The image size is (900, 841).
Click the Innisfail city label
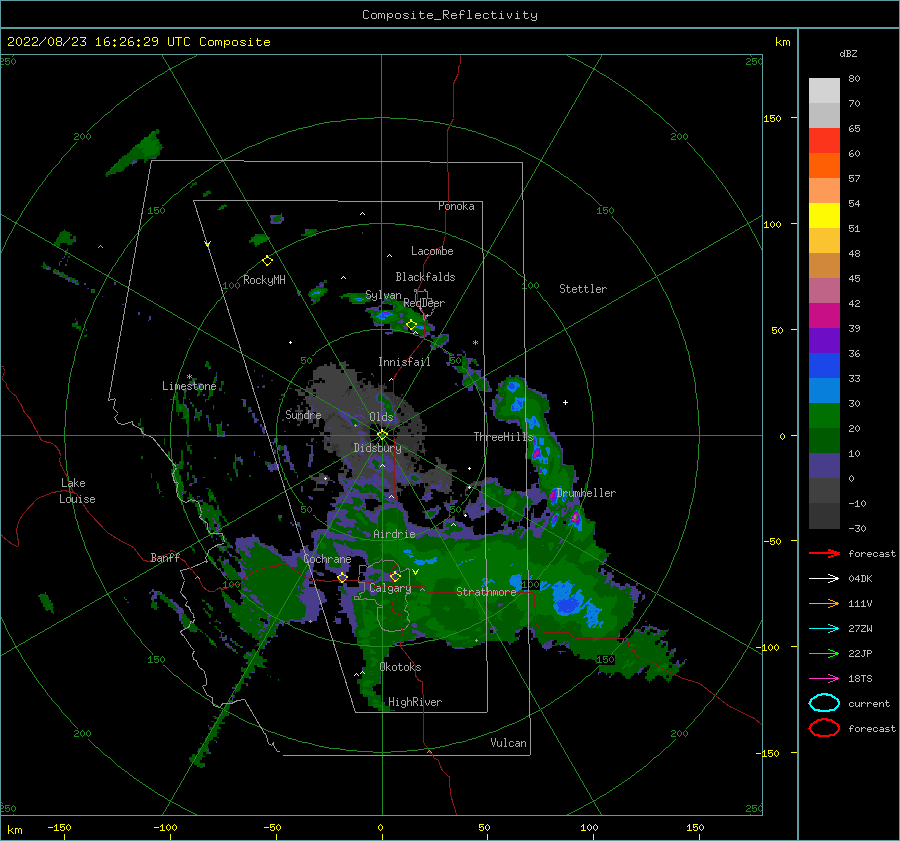pos(404,362)
